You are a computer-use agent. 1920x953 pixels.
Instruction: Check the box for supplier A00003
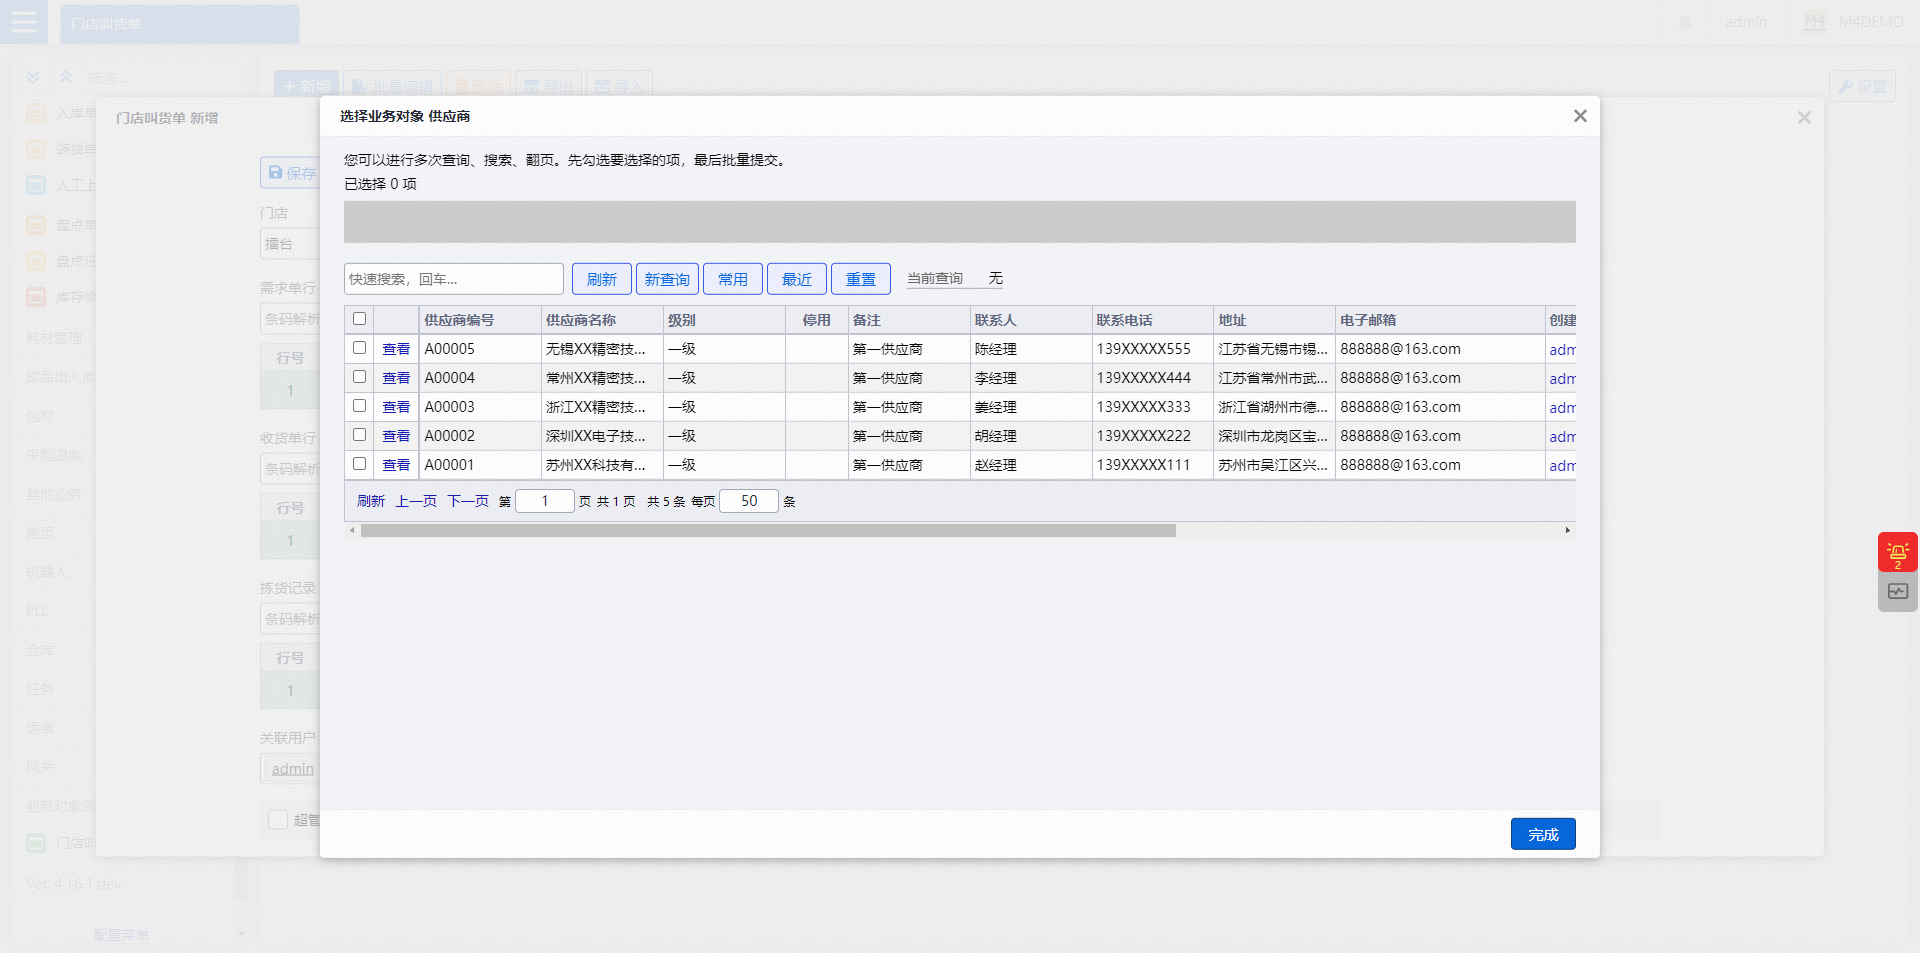click(x=359, y=406)
